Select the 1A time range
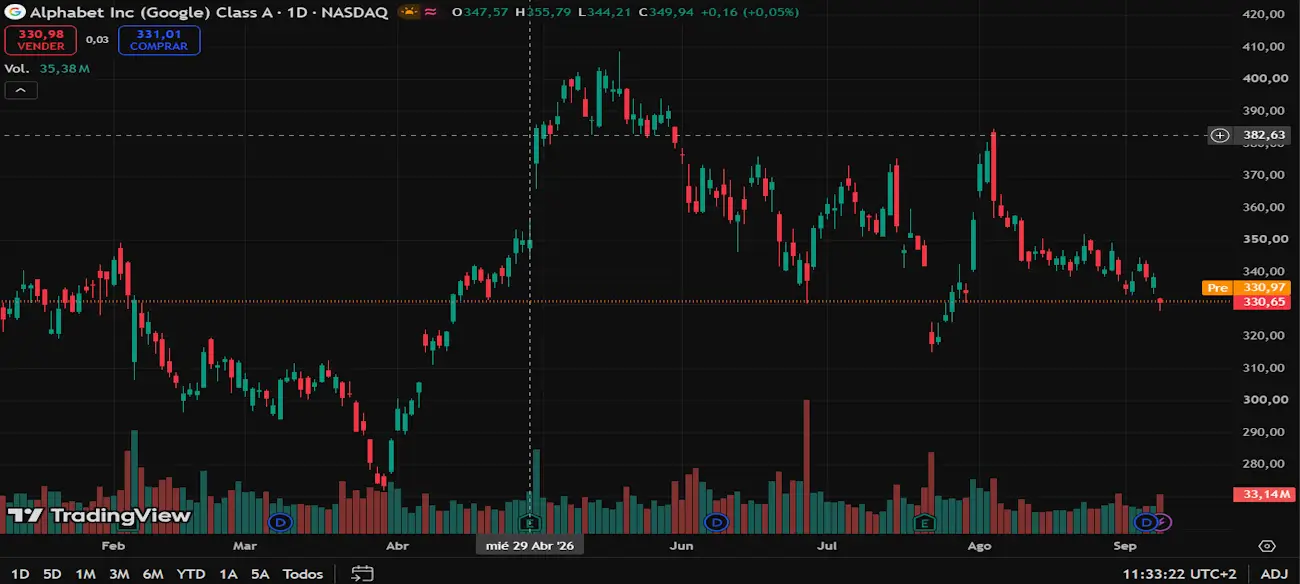This screenshot has width=1300, height=584. [x=228, y=574]
